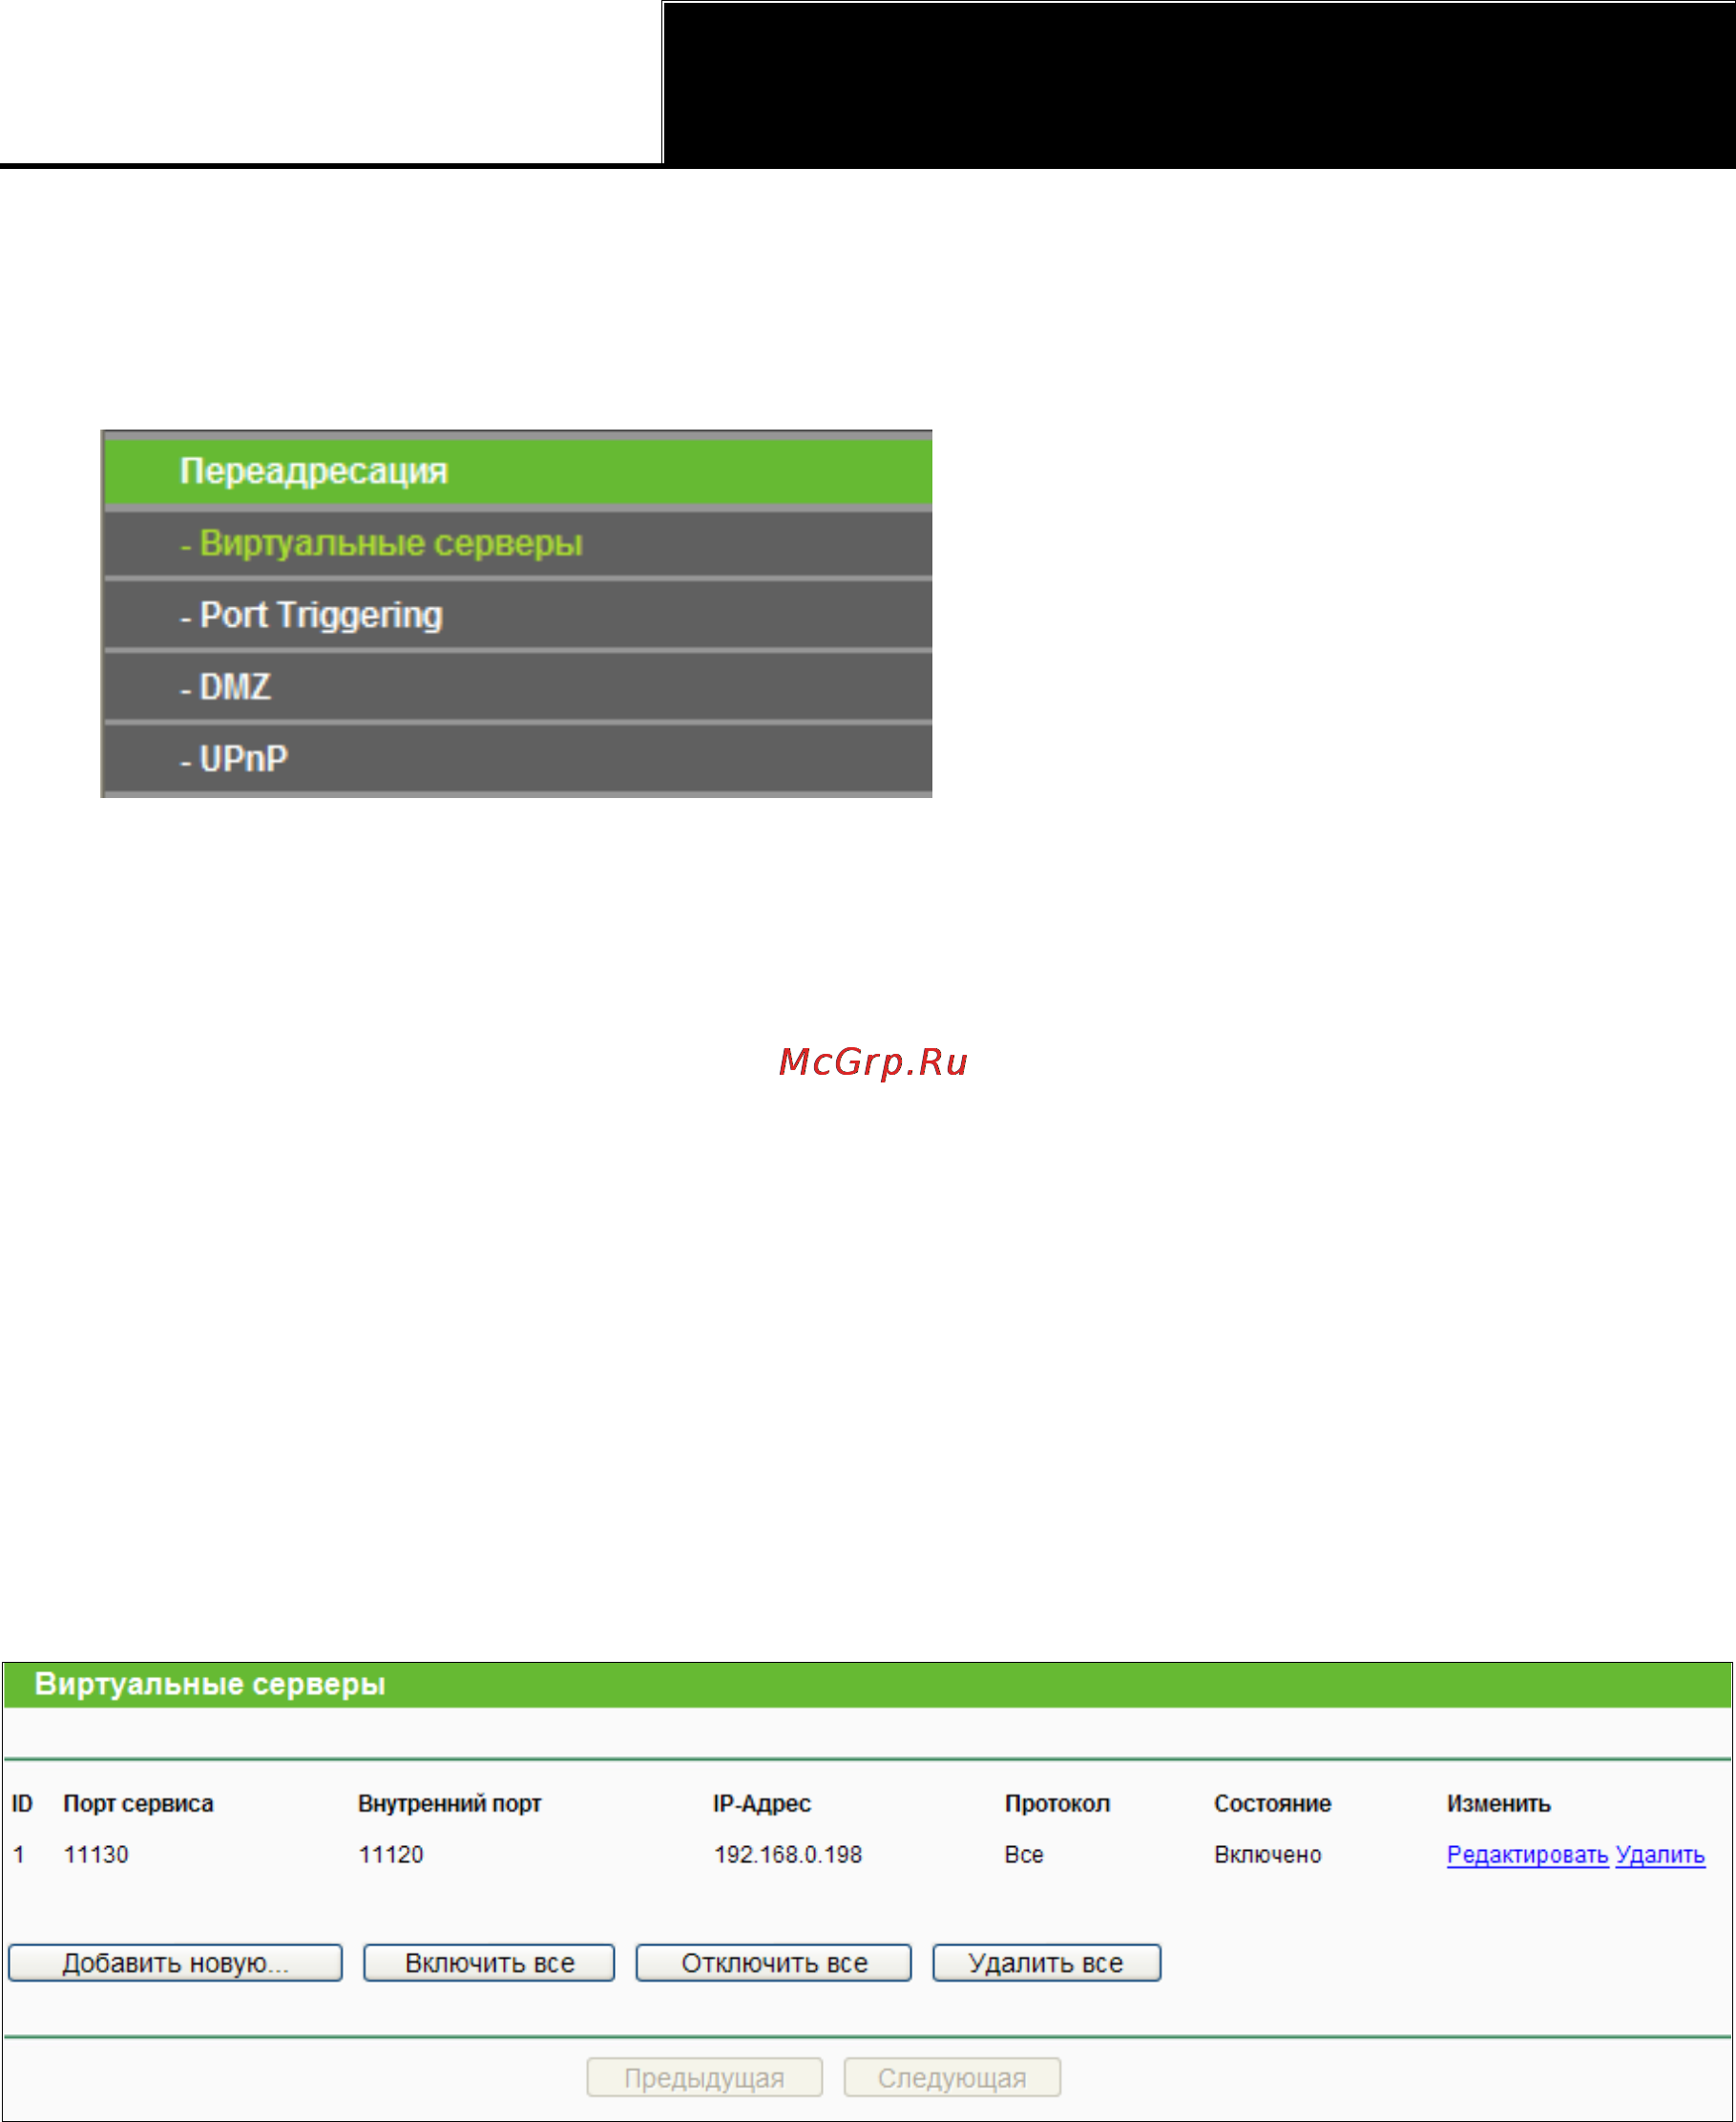The height and width of the screenshot is (2122, 1736).
Task: Click the Виртуальные серверы panel title
Action: click(x=210, y=1685)
